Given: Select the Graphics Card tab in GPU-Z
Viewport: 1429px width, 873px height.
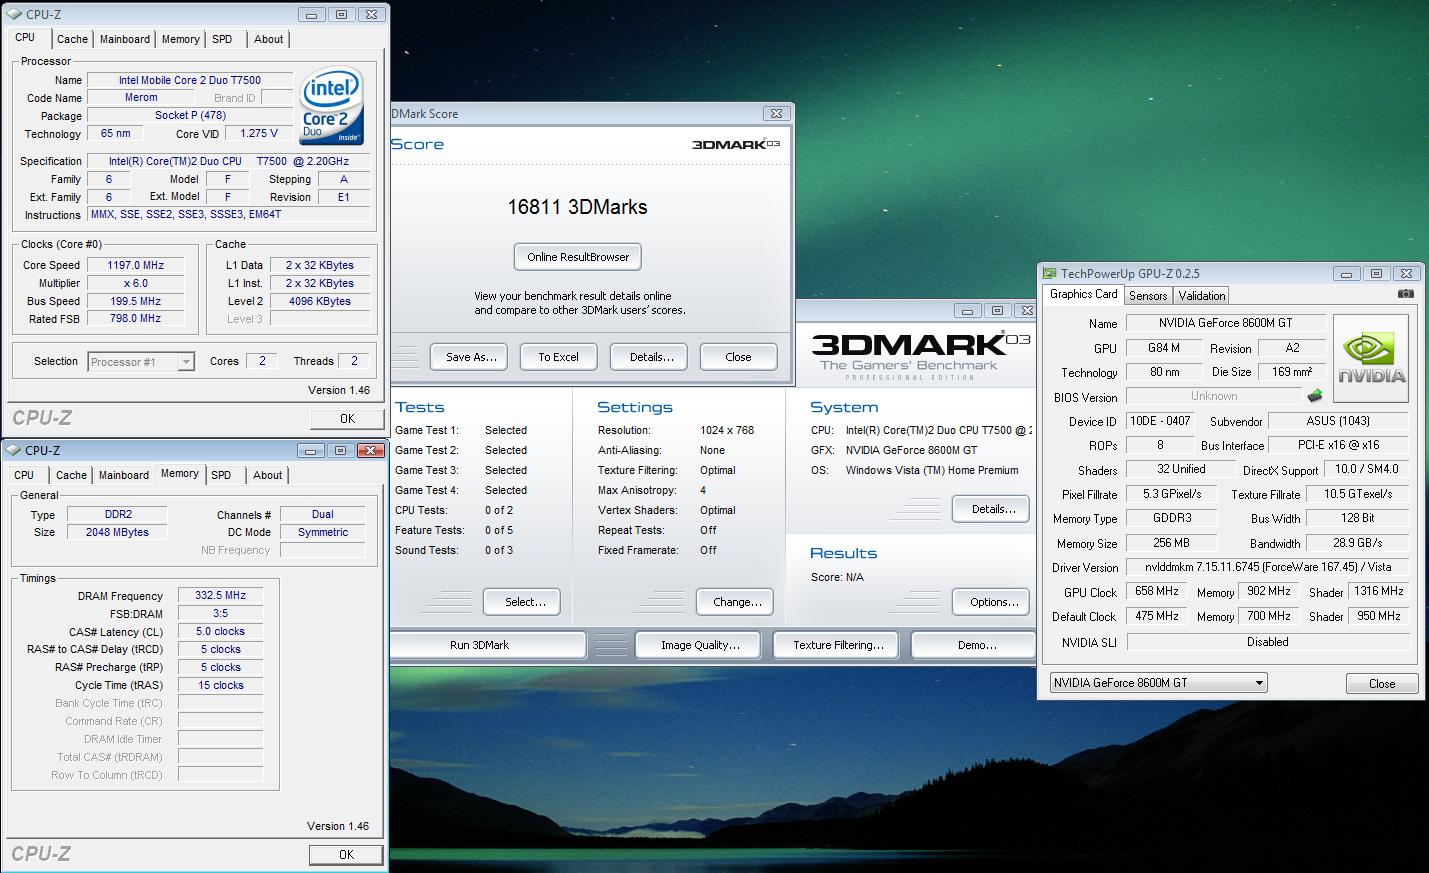Looking at the screenshot, I should 1083,294.
